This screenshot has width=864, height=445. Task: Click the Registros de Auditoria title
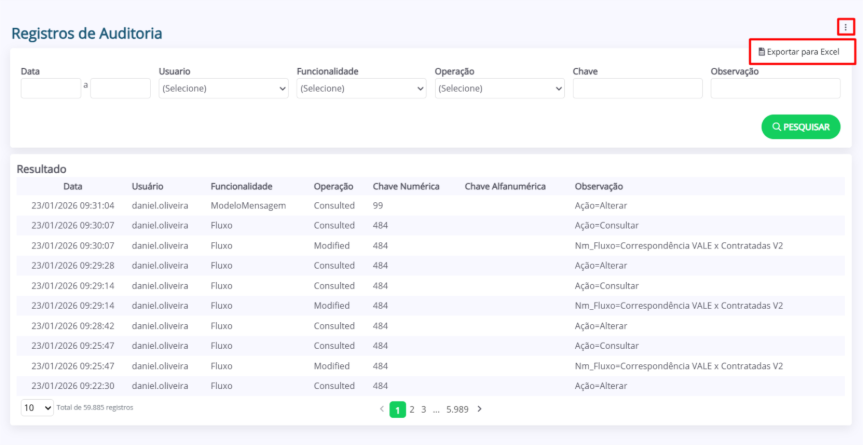pos(87,33)
